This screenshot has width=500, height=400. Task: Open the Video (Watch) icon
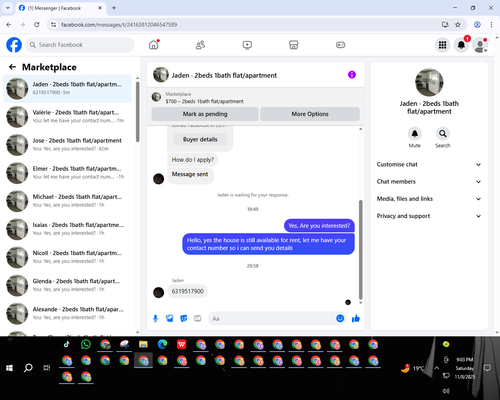click(247, 45)
